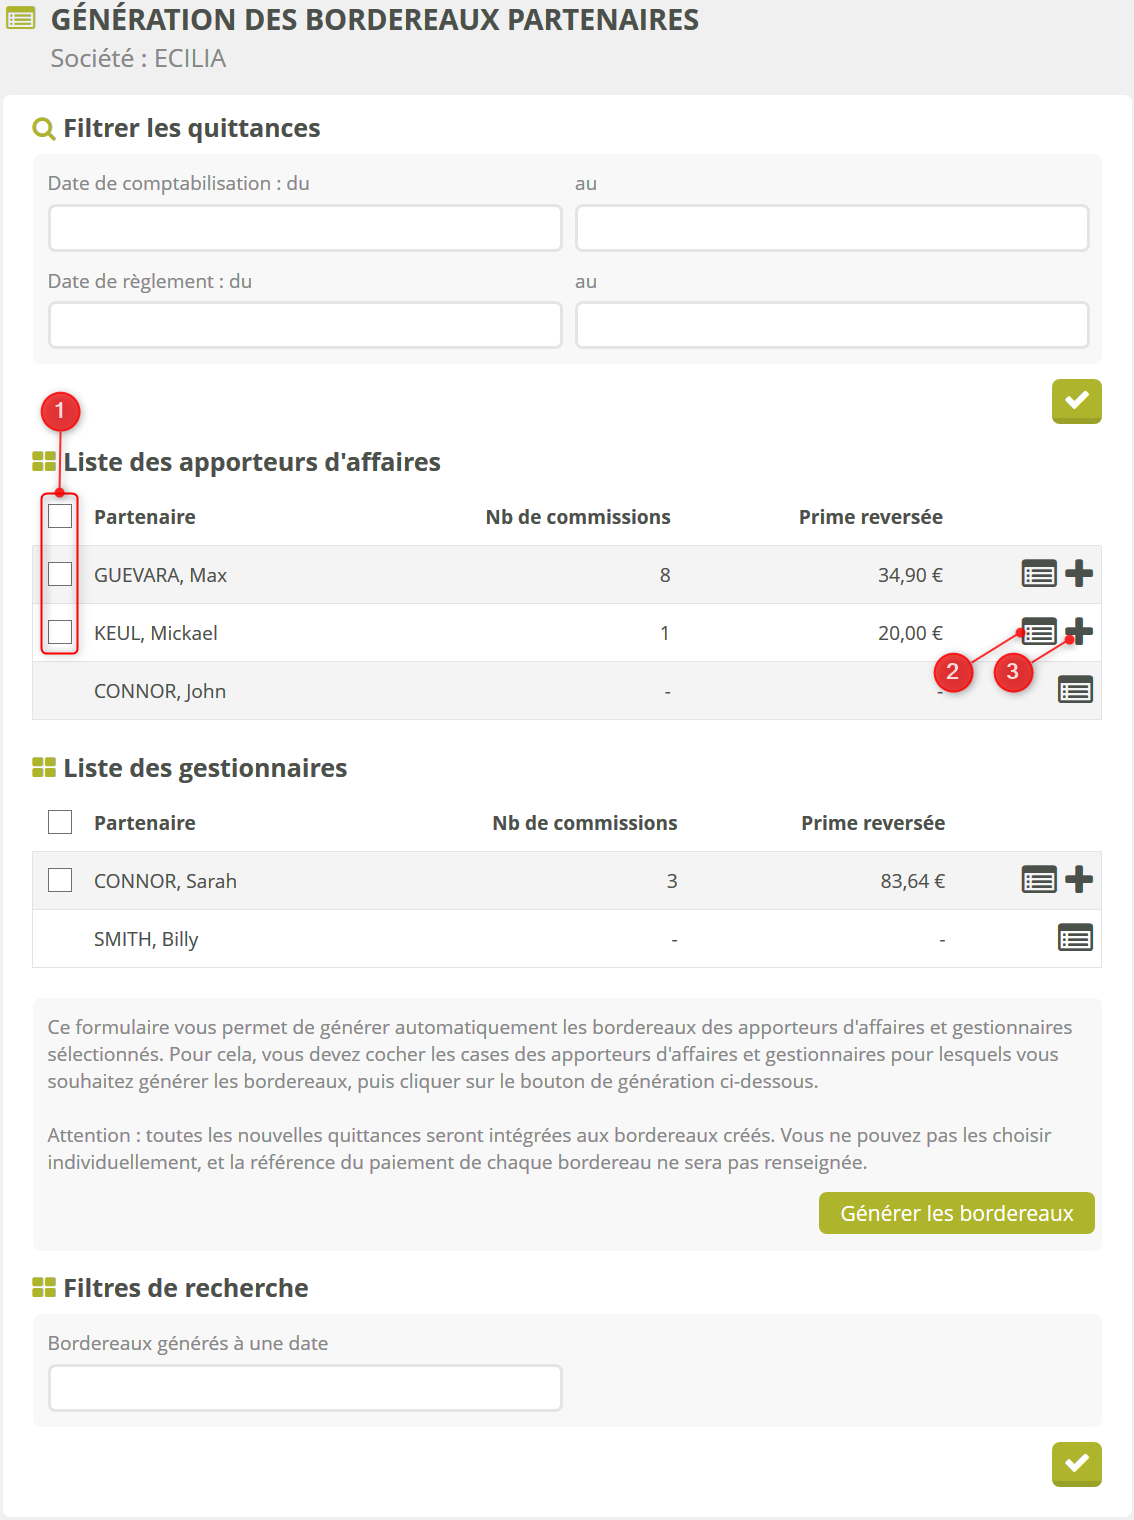This screenshot has width=1134, height=1520.
Task: Open bordereau list icon for SMITH, Billy
Action: pos(1075,938)
